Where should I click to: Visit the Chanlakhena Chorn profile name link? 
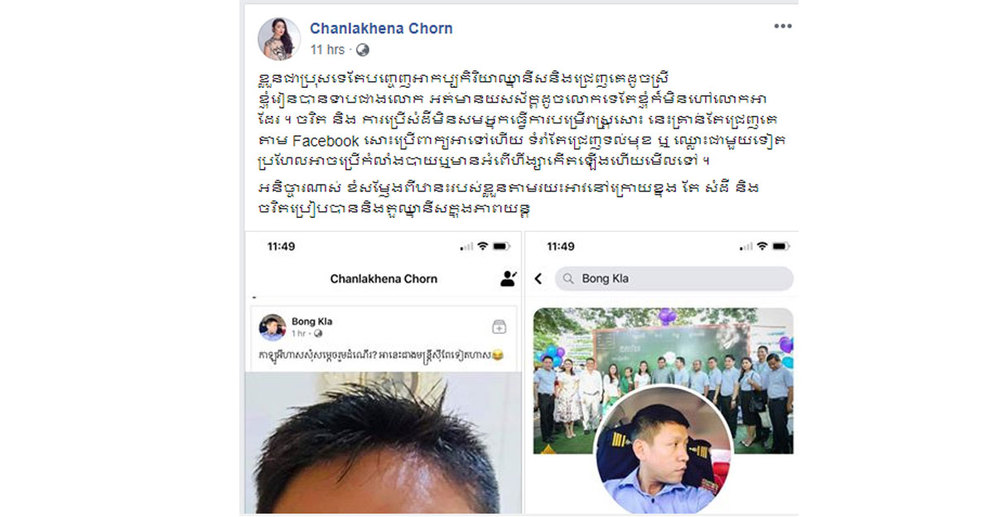click(x=381, y=29)
